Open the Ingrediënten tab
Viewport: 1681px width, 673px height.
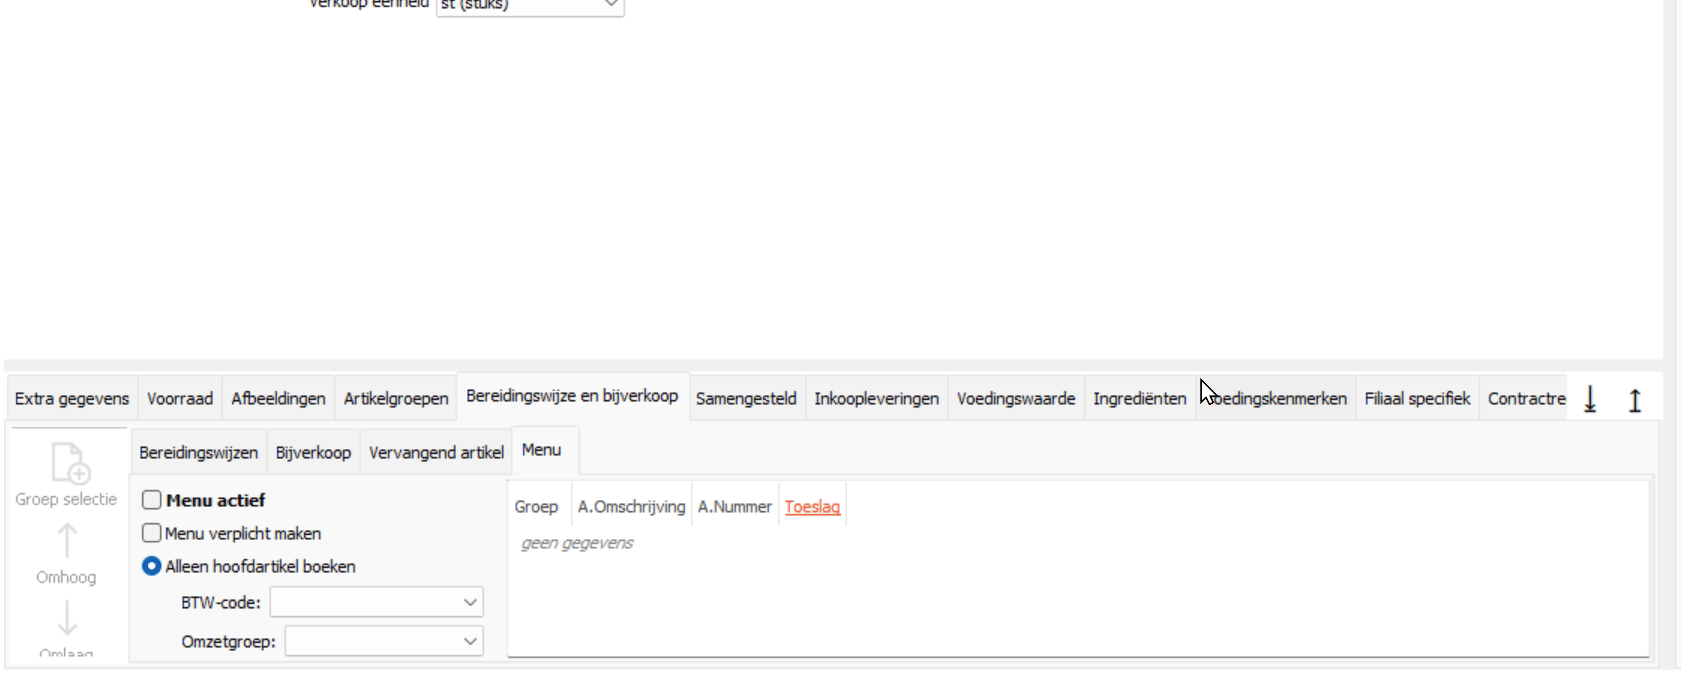coord(1139,398)
